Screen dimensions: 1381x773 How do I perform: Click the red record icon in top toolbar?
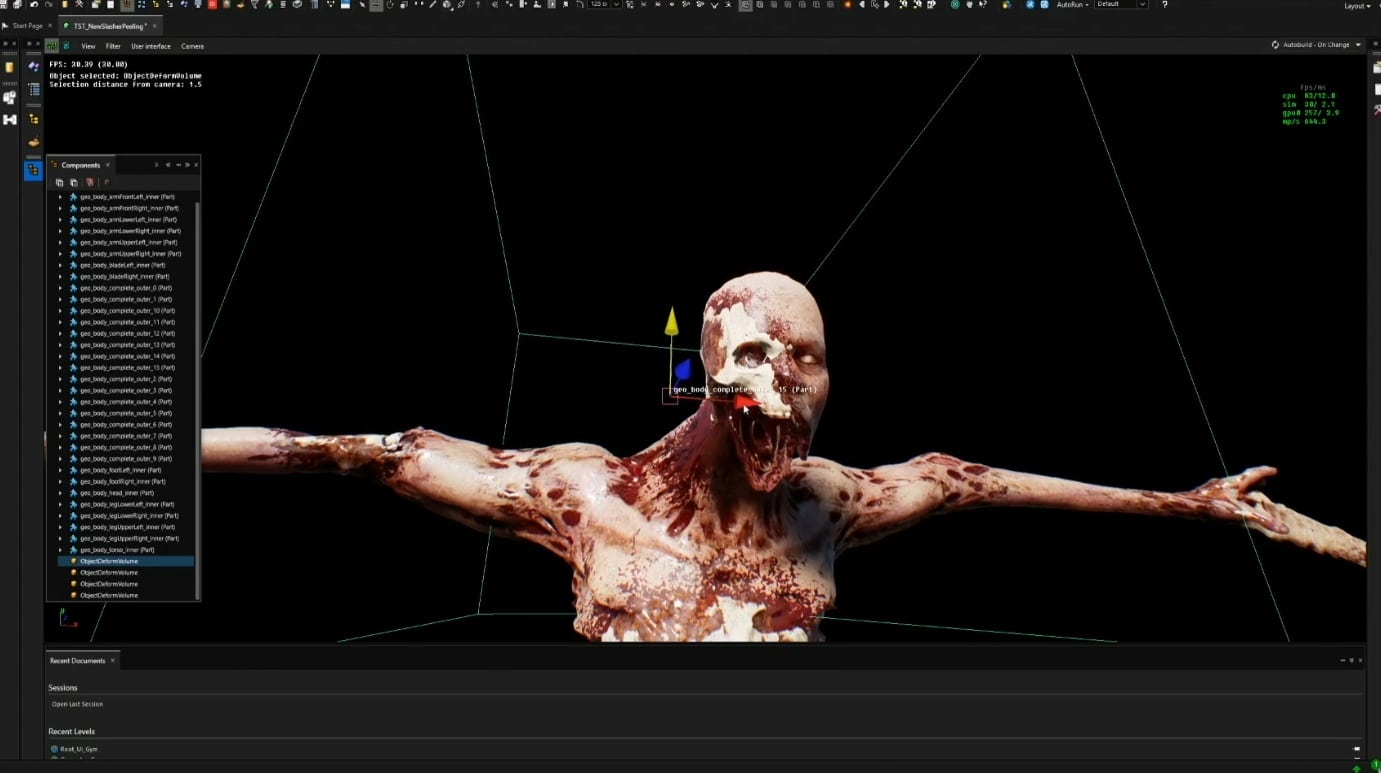click(211, 5)
